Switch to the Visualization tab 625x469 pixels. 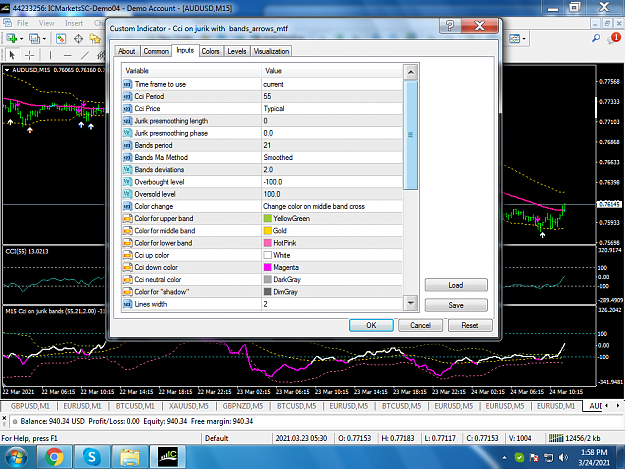coord(271,51)
